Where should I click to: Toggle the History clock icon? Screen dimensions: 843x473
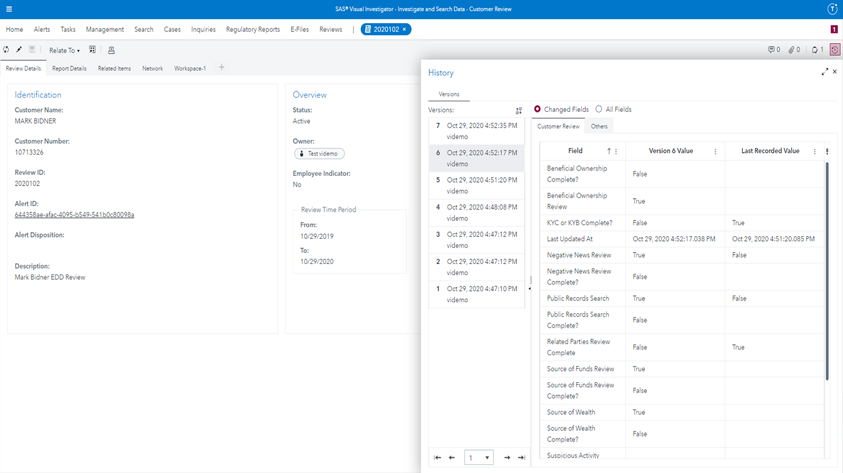point(835,49)
